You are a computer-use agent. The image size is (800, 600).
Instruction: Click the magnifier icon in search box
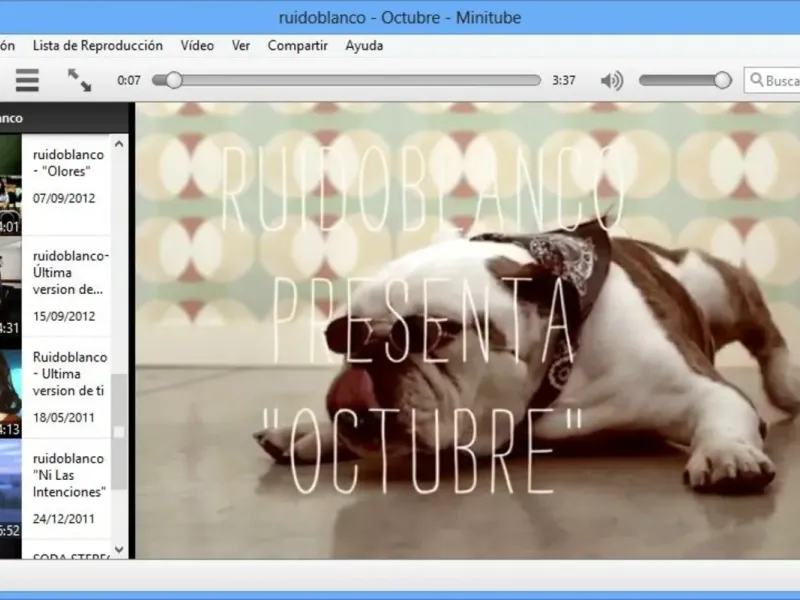coord(757,81)
